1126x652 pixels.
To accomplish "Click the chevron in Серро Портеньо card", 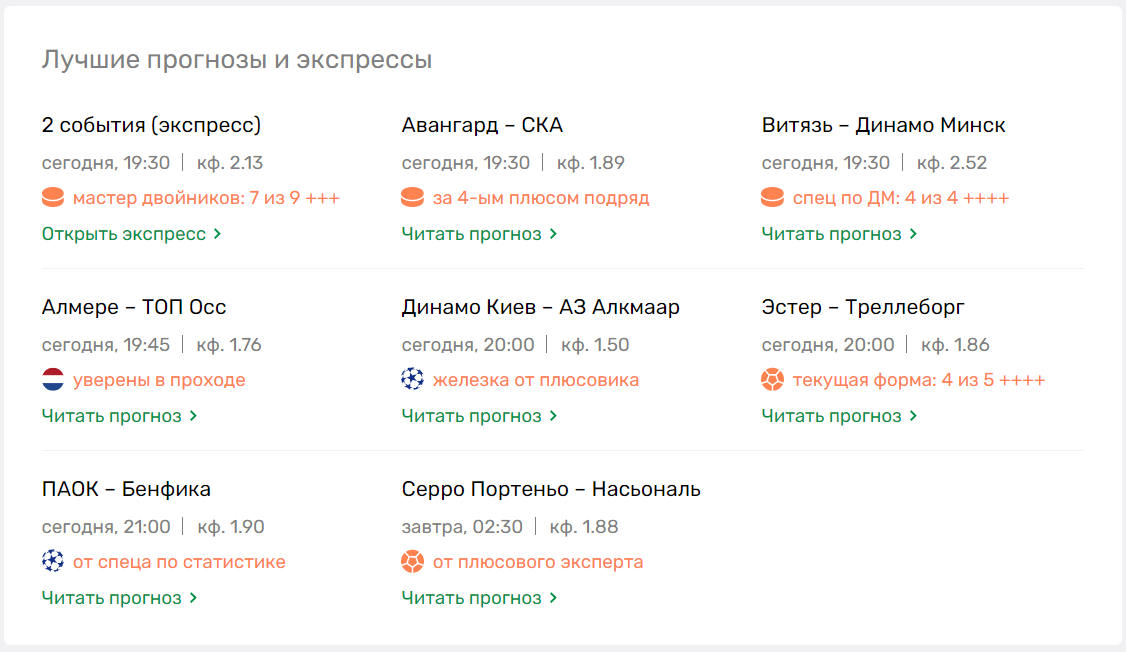I will pos(551,597).
